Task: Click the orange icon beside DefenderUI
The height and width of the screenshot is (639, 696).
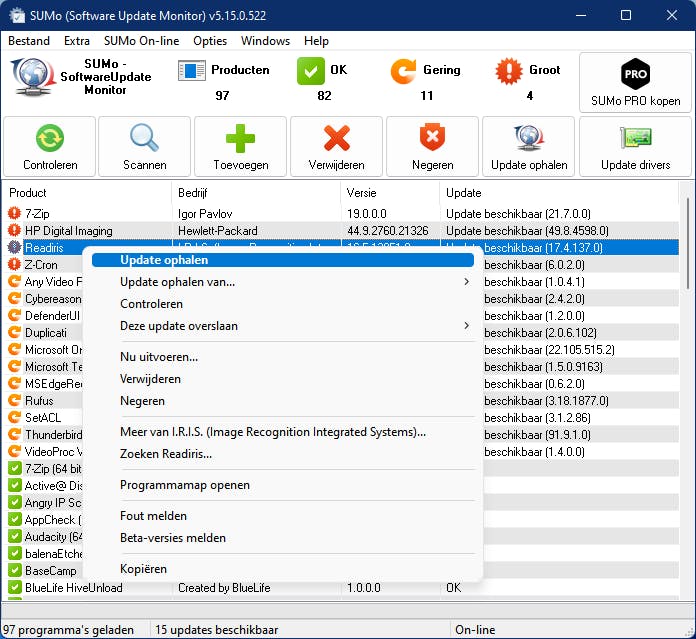Action: (14, 316)
